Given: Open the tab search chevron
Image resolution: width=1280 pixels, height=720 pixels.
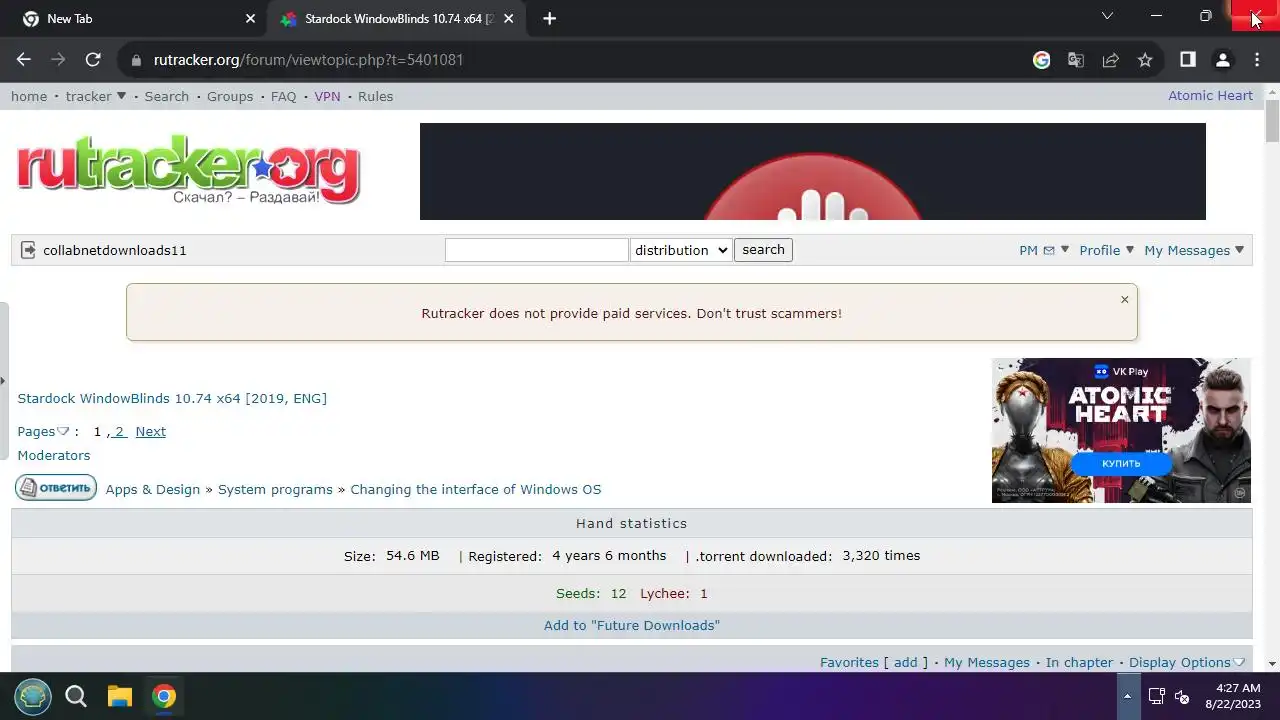Looking at the screenshot, I should [1107, 16].
